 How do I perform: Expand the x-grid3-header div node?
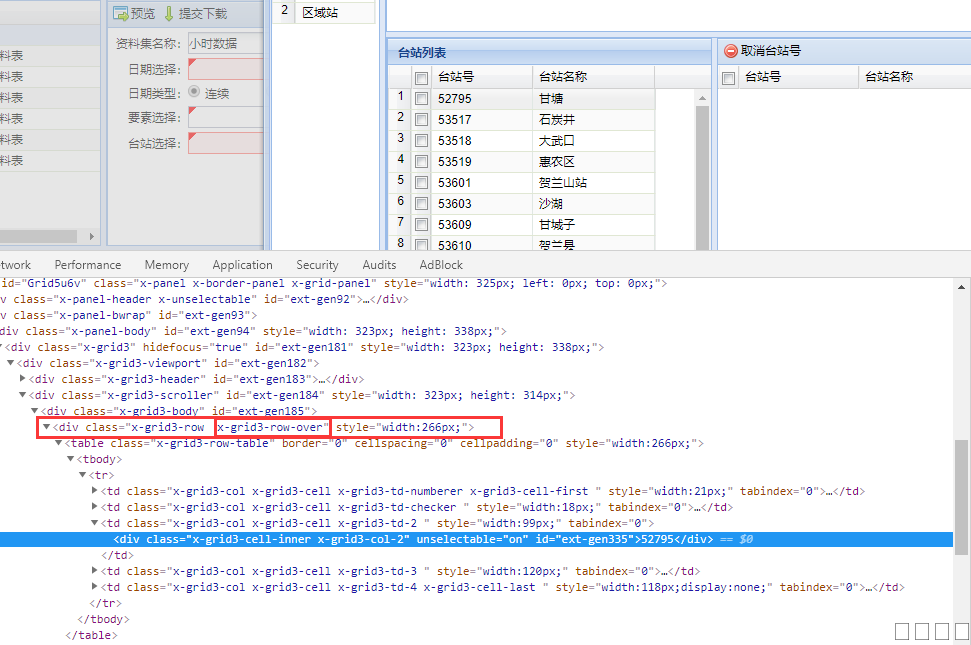[23, 379]
